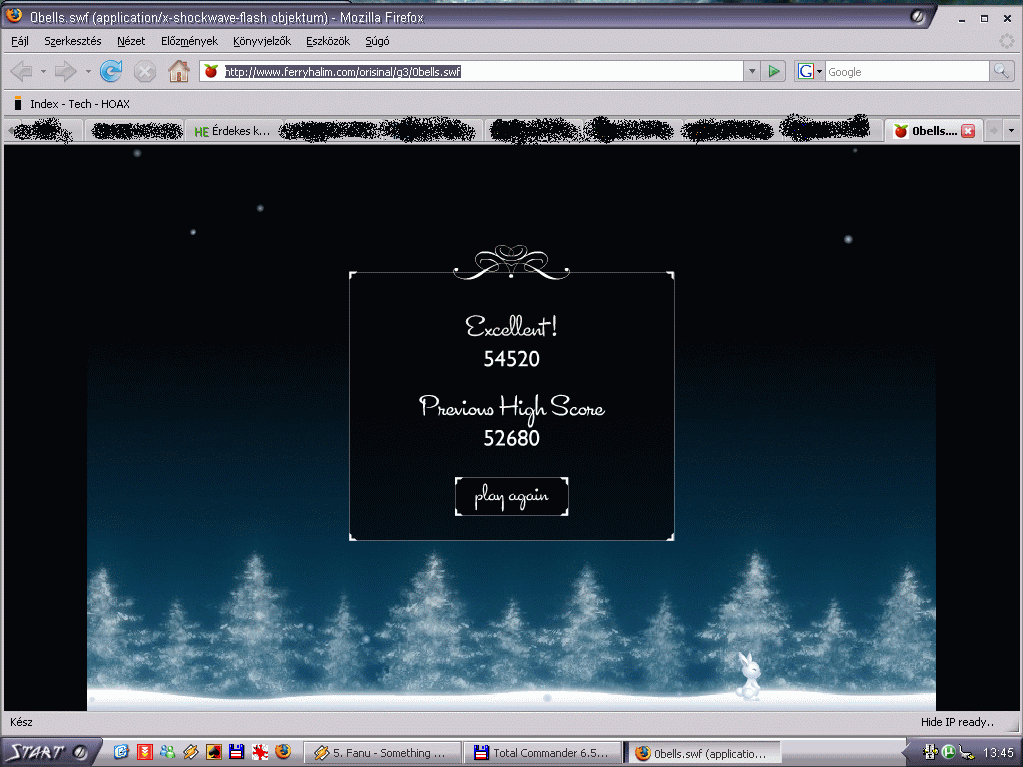Click the Index - Tech - HOAX bookmark
Screen dimensions: 1023x767
[72, 104]
